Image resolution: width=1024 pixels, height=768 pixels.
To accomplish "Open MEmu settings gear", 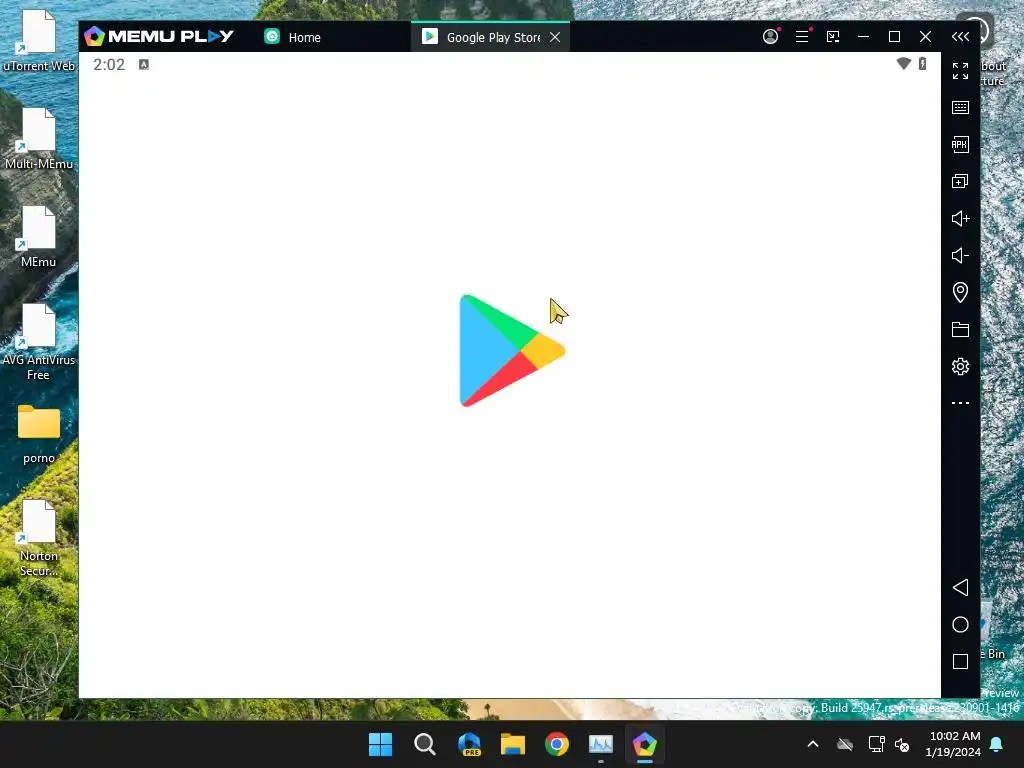I will click(x=960, y=366).
